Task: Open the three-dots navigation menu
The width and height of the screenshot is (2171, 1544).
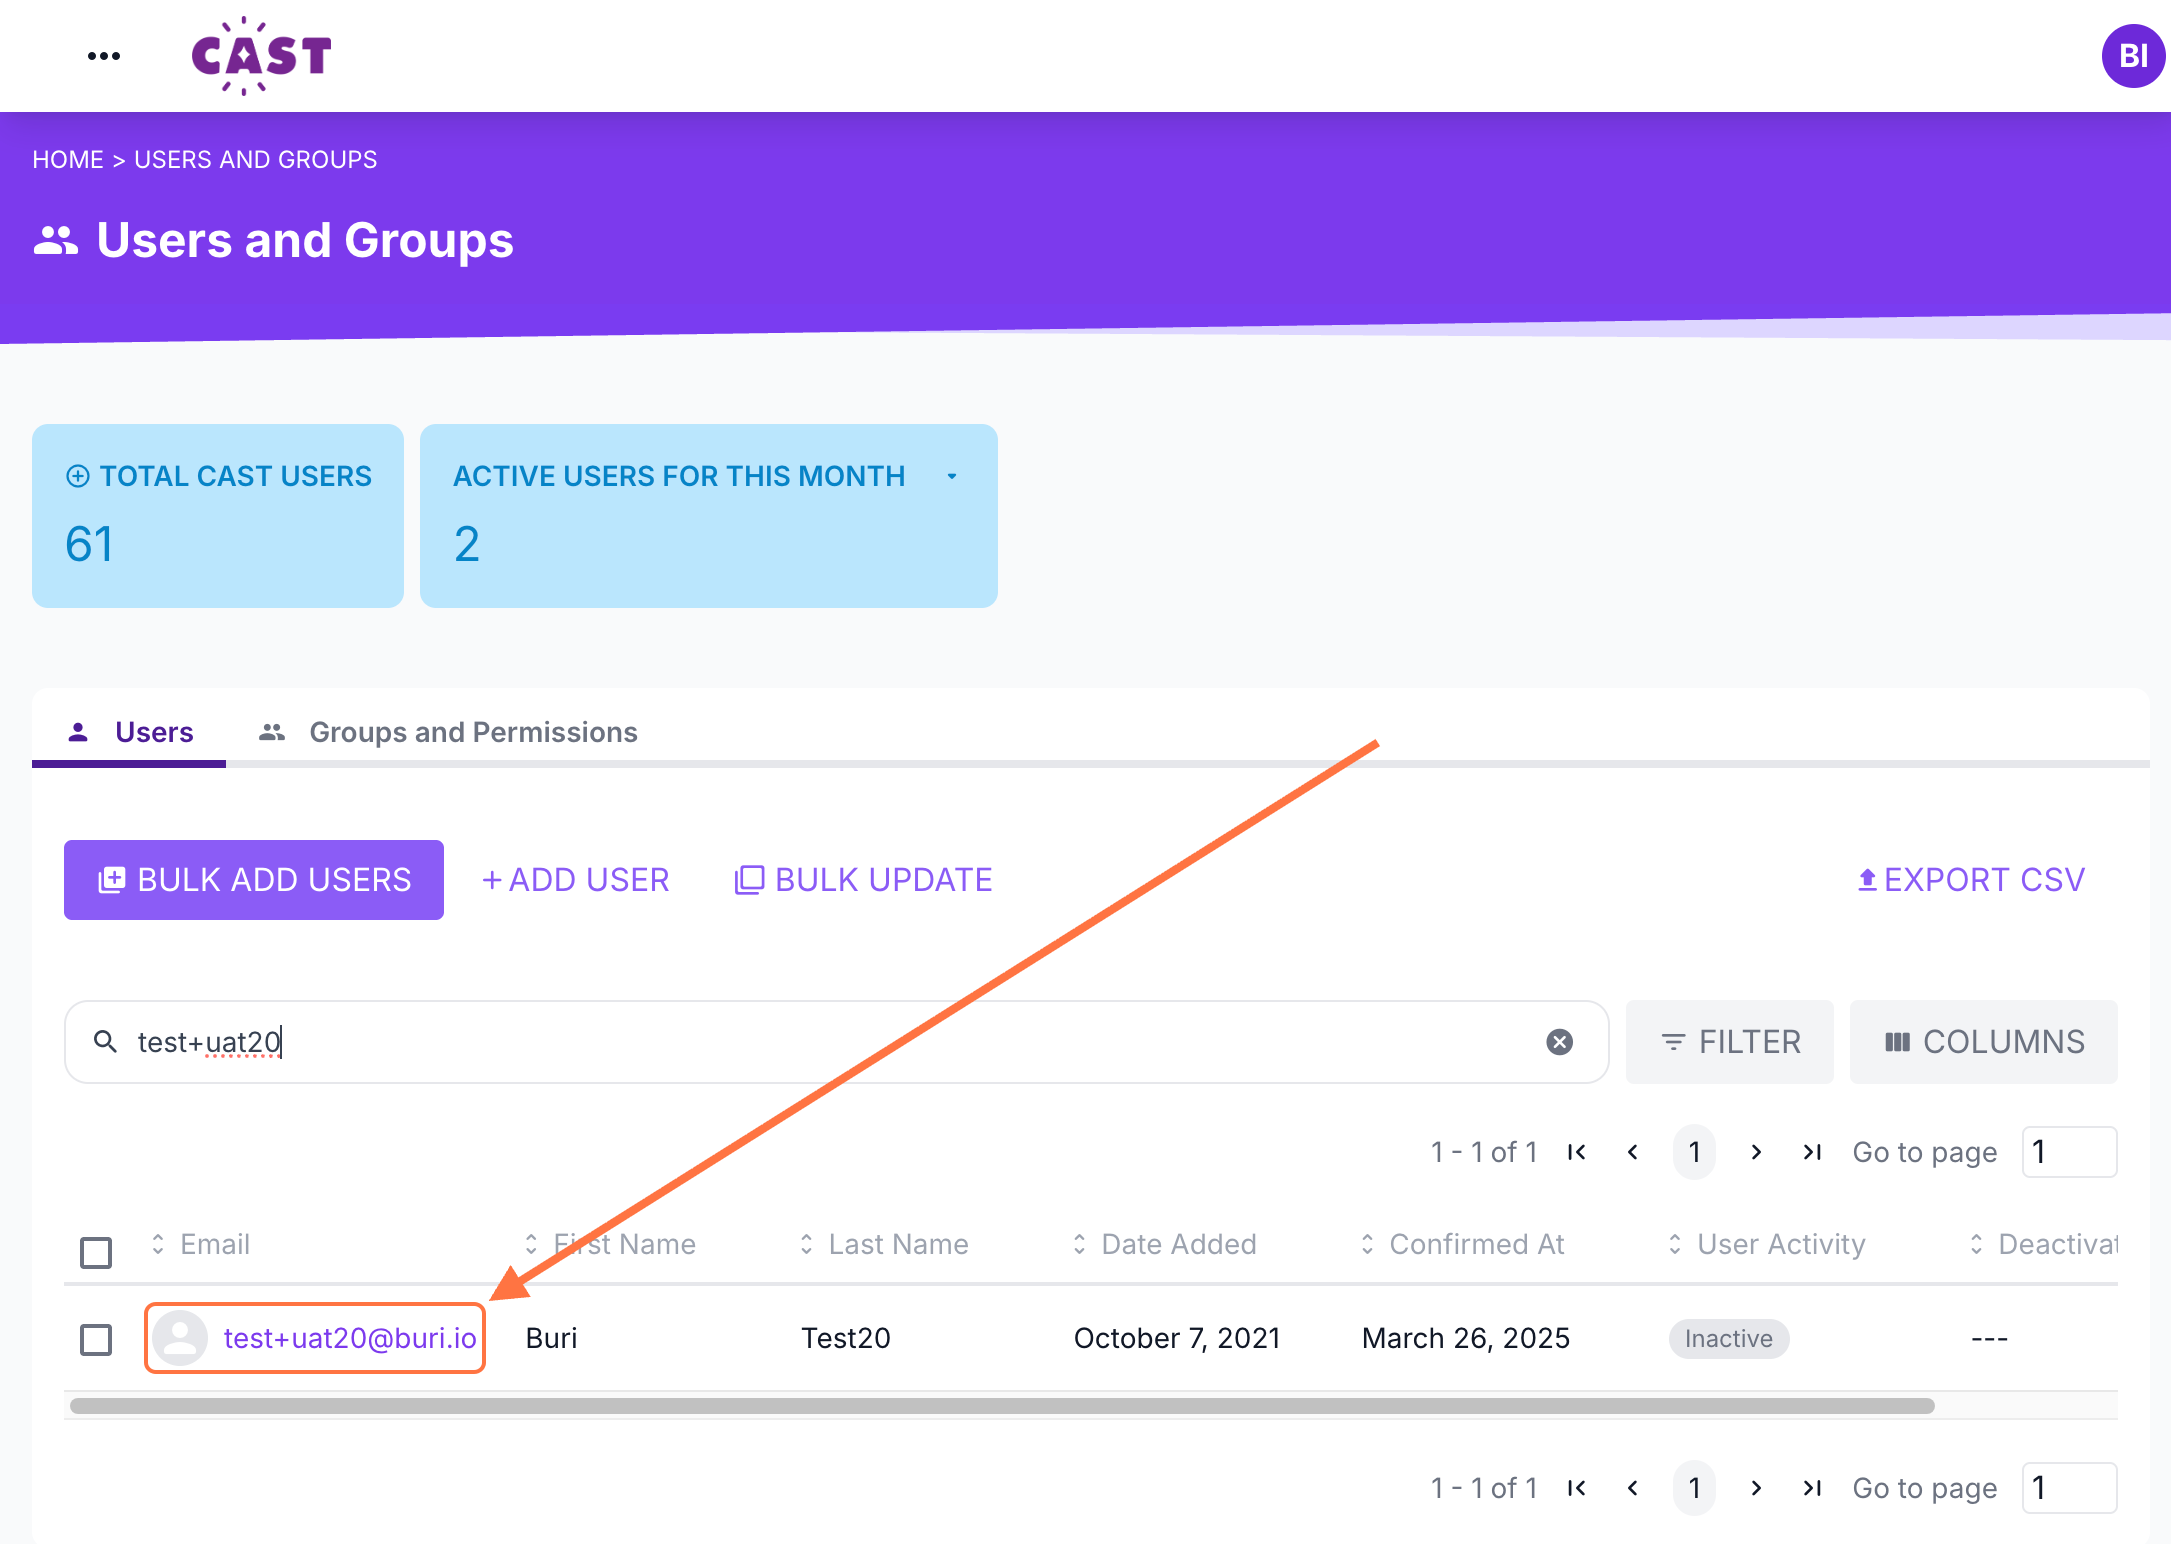Action: point(104,56)
